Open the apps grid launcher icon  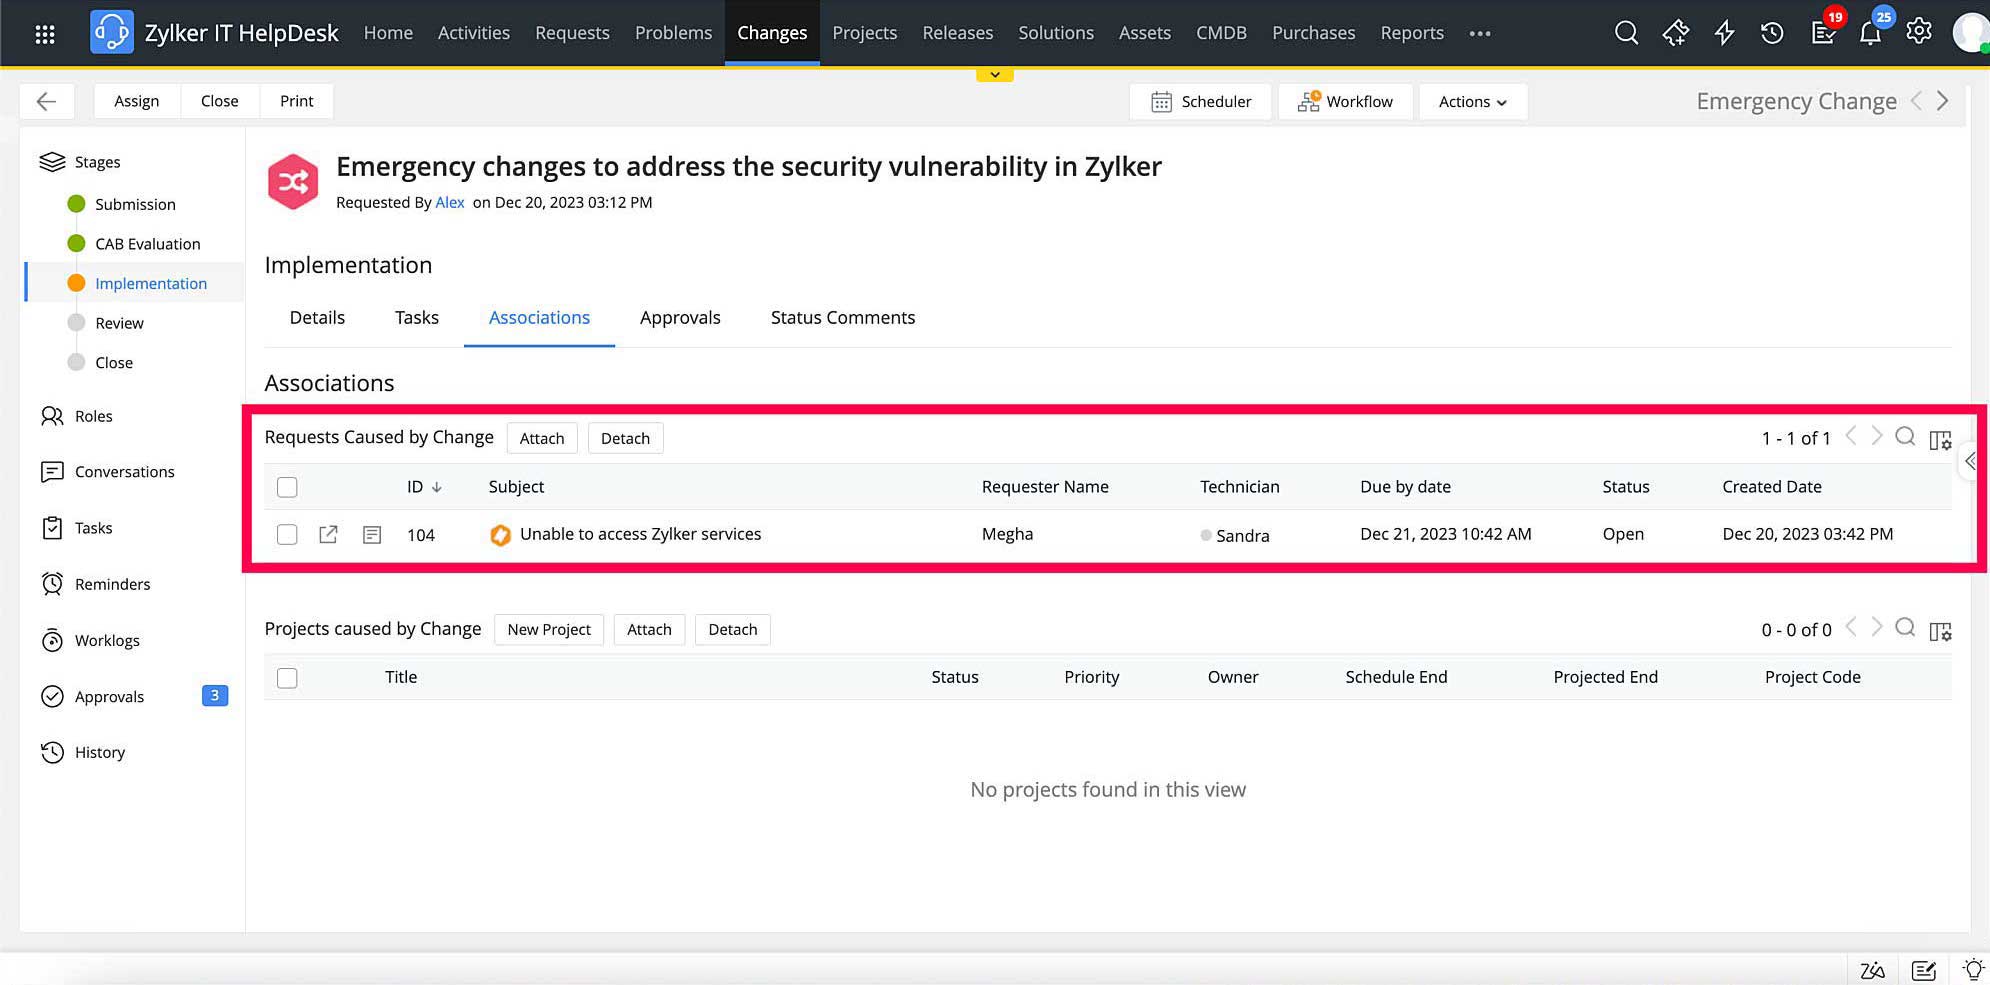click(45, 34)
